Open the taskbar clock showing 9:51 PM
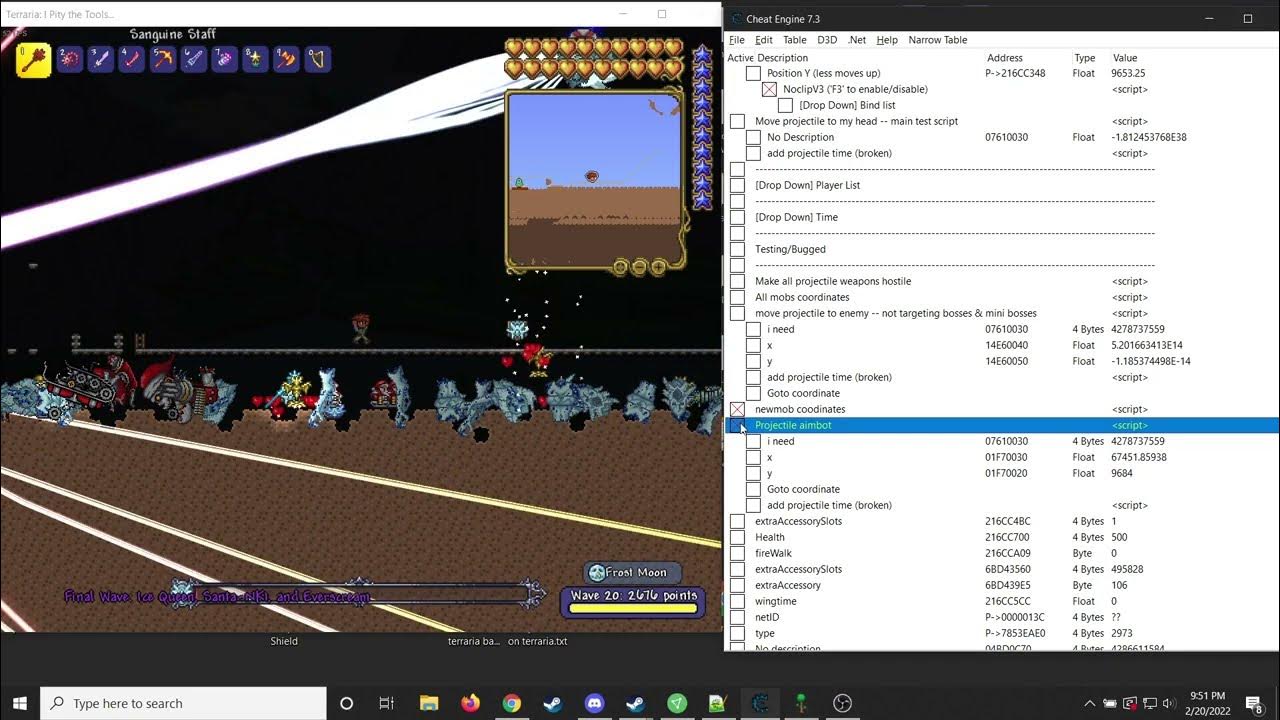The image size is (1280, 720). (x=1205, y=703)
